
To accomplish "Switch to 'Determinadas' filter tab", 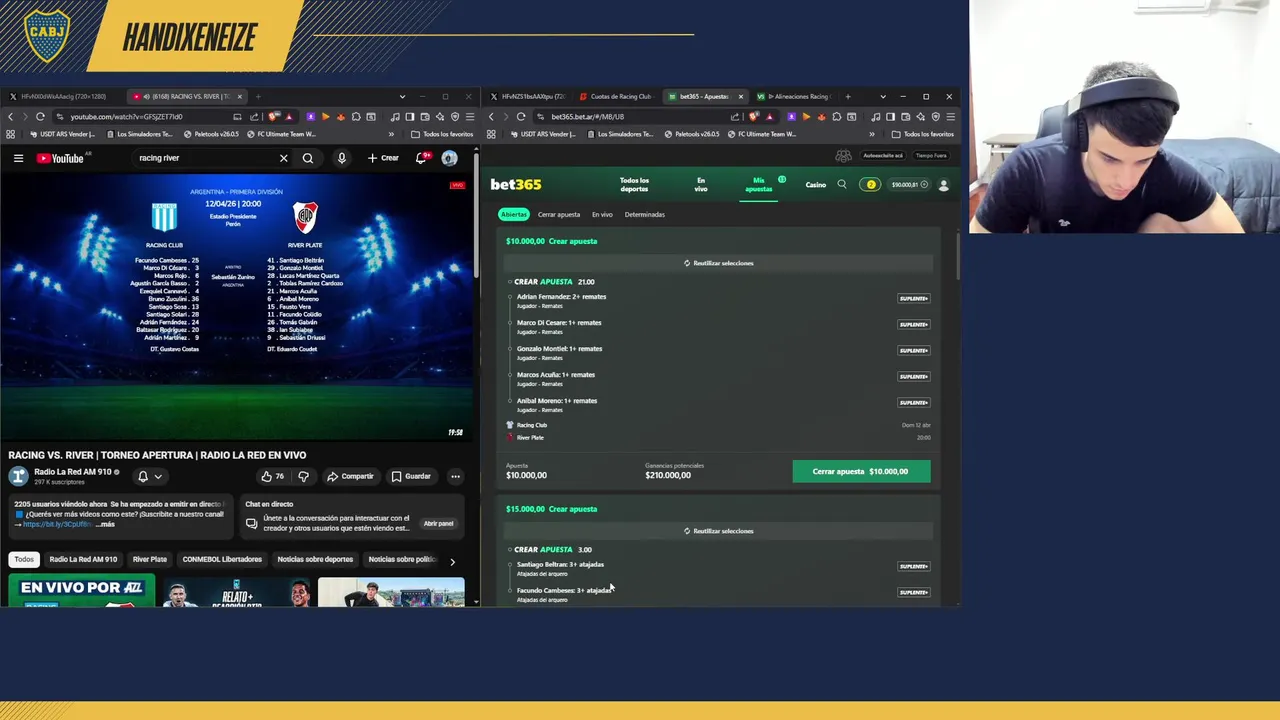I will click(645, 214).
